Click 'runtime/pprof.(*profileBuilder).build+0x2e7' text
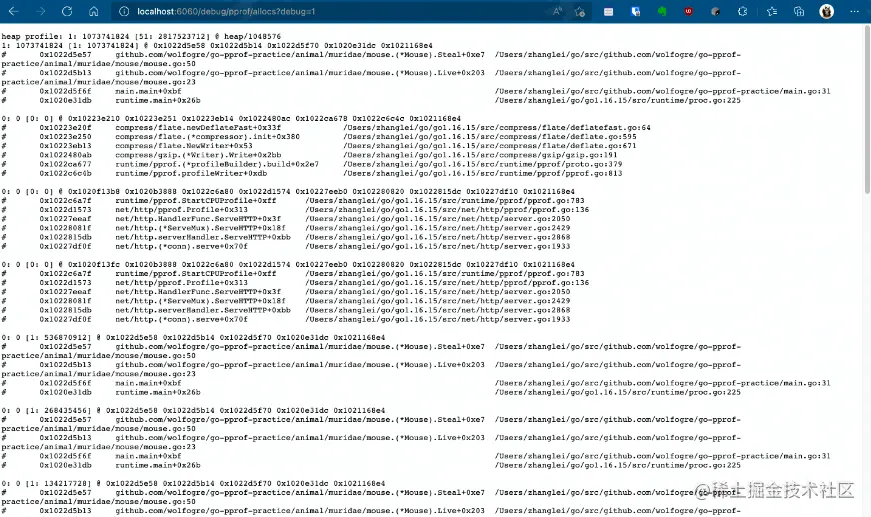The height and width of the screenshot is (517, 871). tap(217, 164)
